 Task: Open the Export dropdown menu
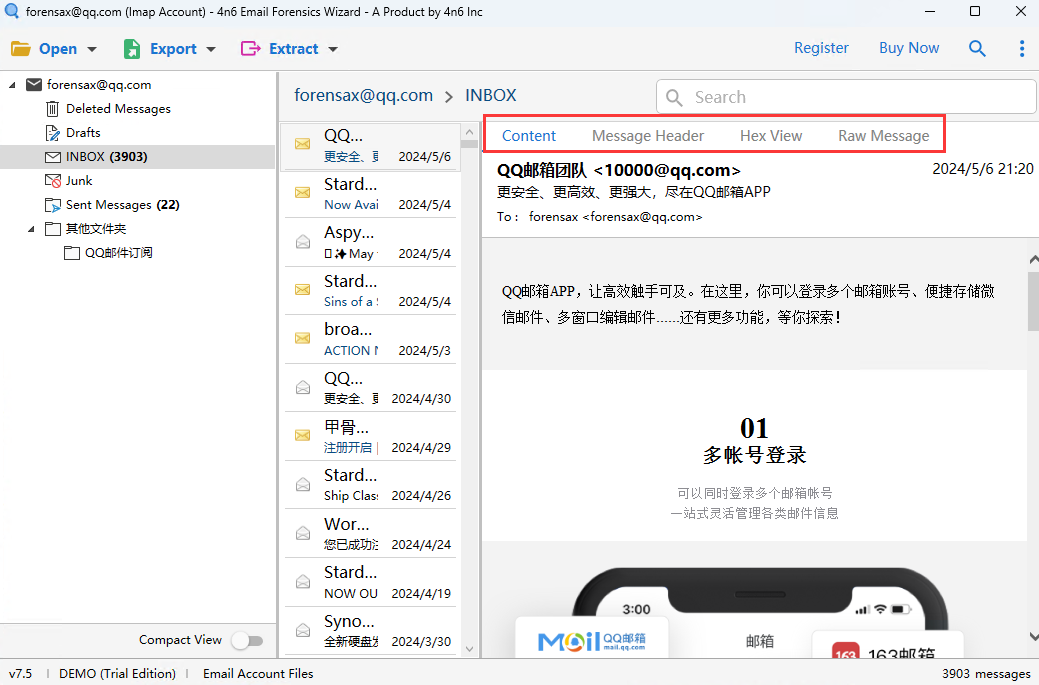[169, 48]
